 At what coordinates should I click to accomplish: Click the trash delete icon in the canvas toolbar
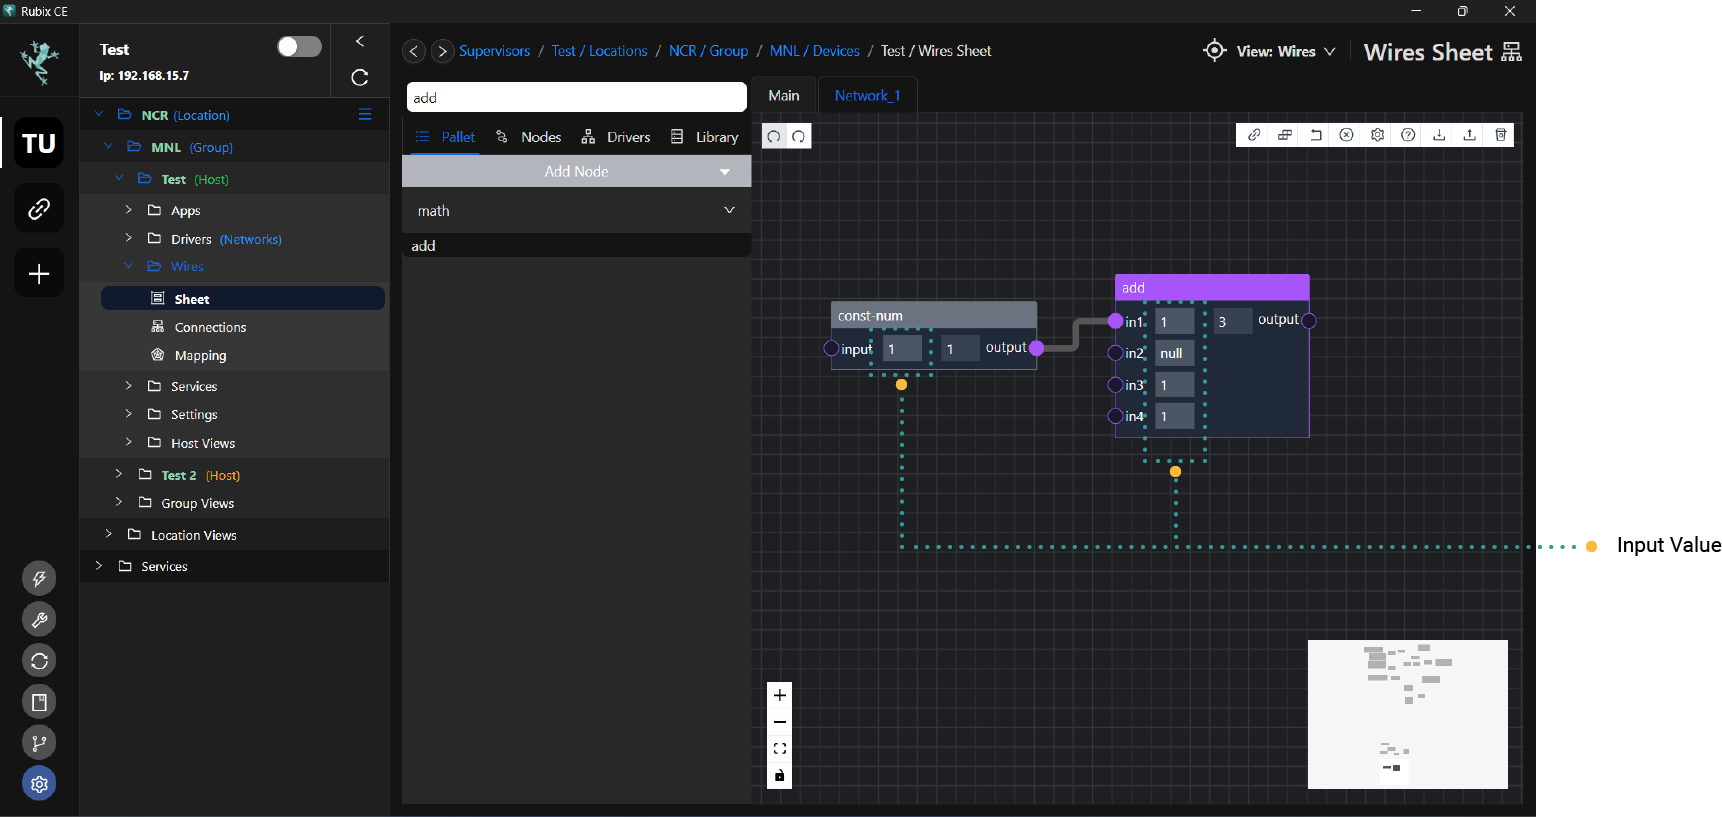tap(1501, 135)
